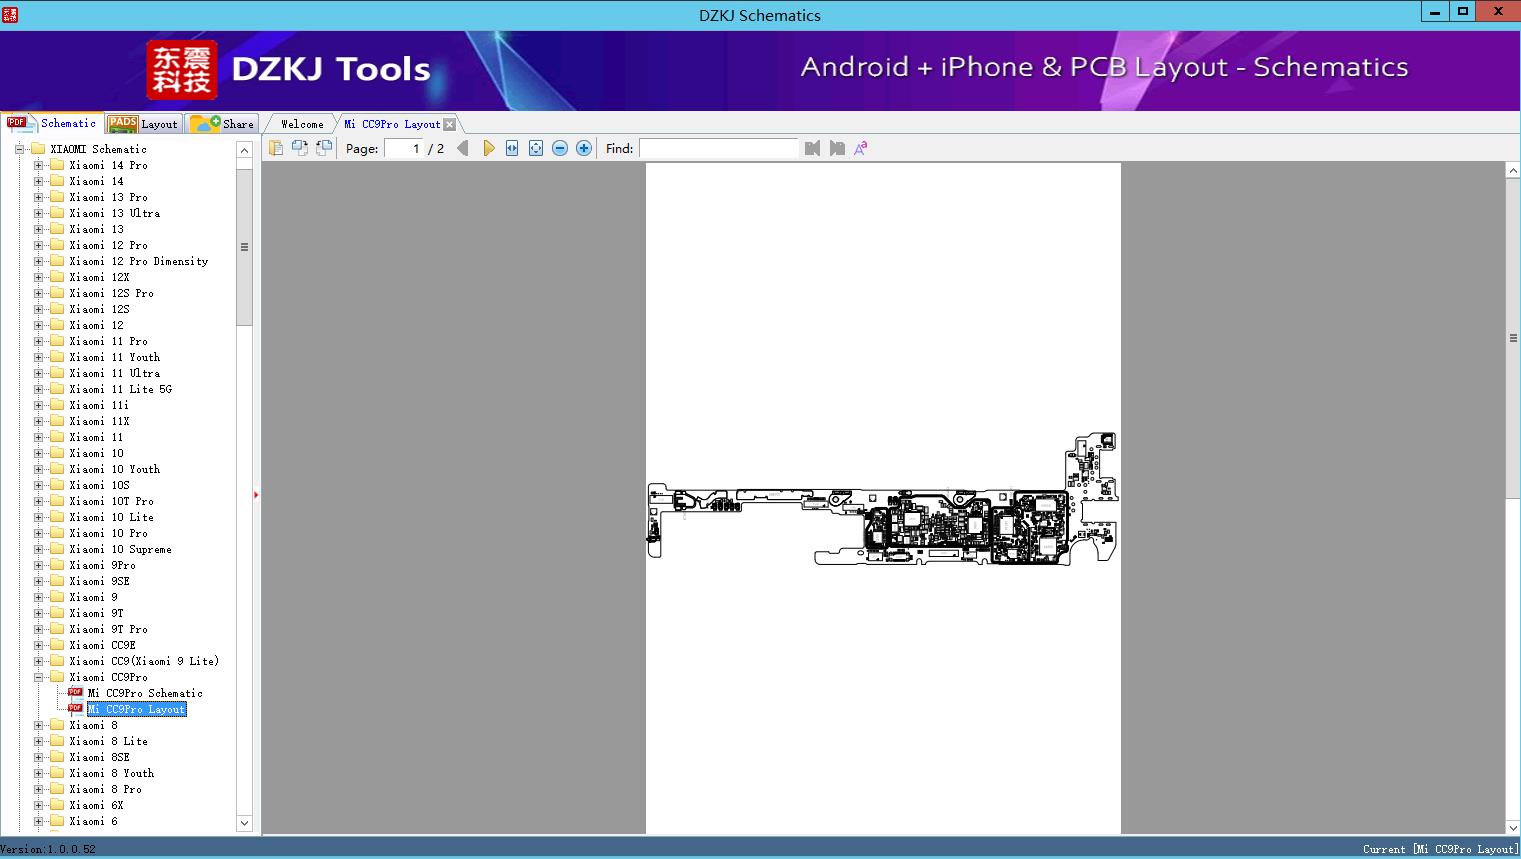Click the red arrow to collapse the side panel
Image resolution: width=1521 pixels, height=859 pixels.
[x=256, y=495]
